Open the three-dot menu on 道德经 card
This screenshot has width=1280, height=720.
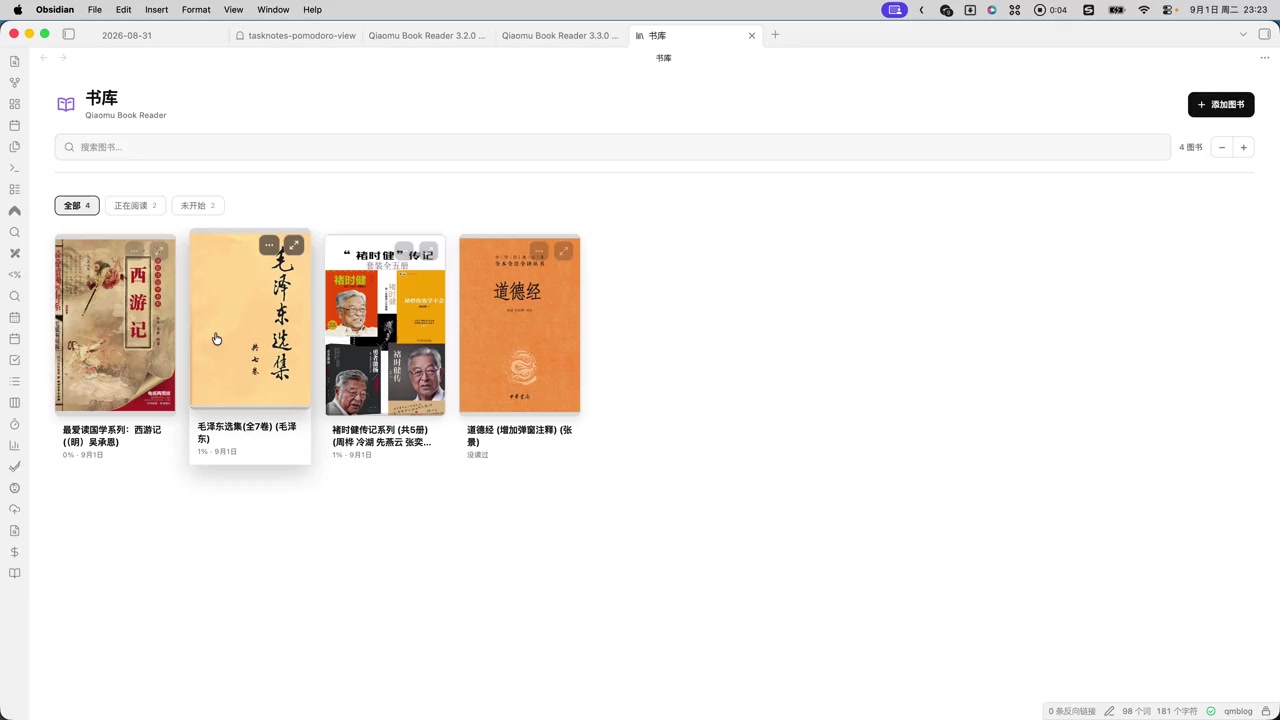539,251
